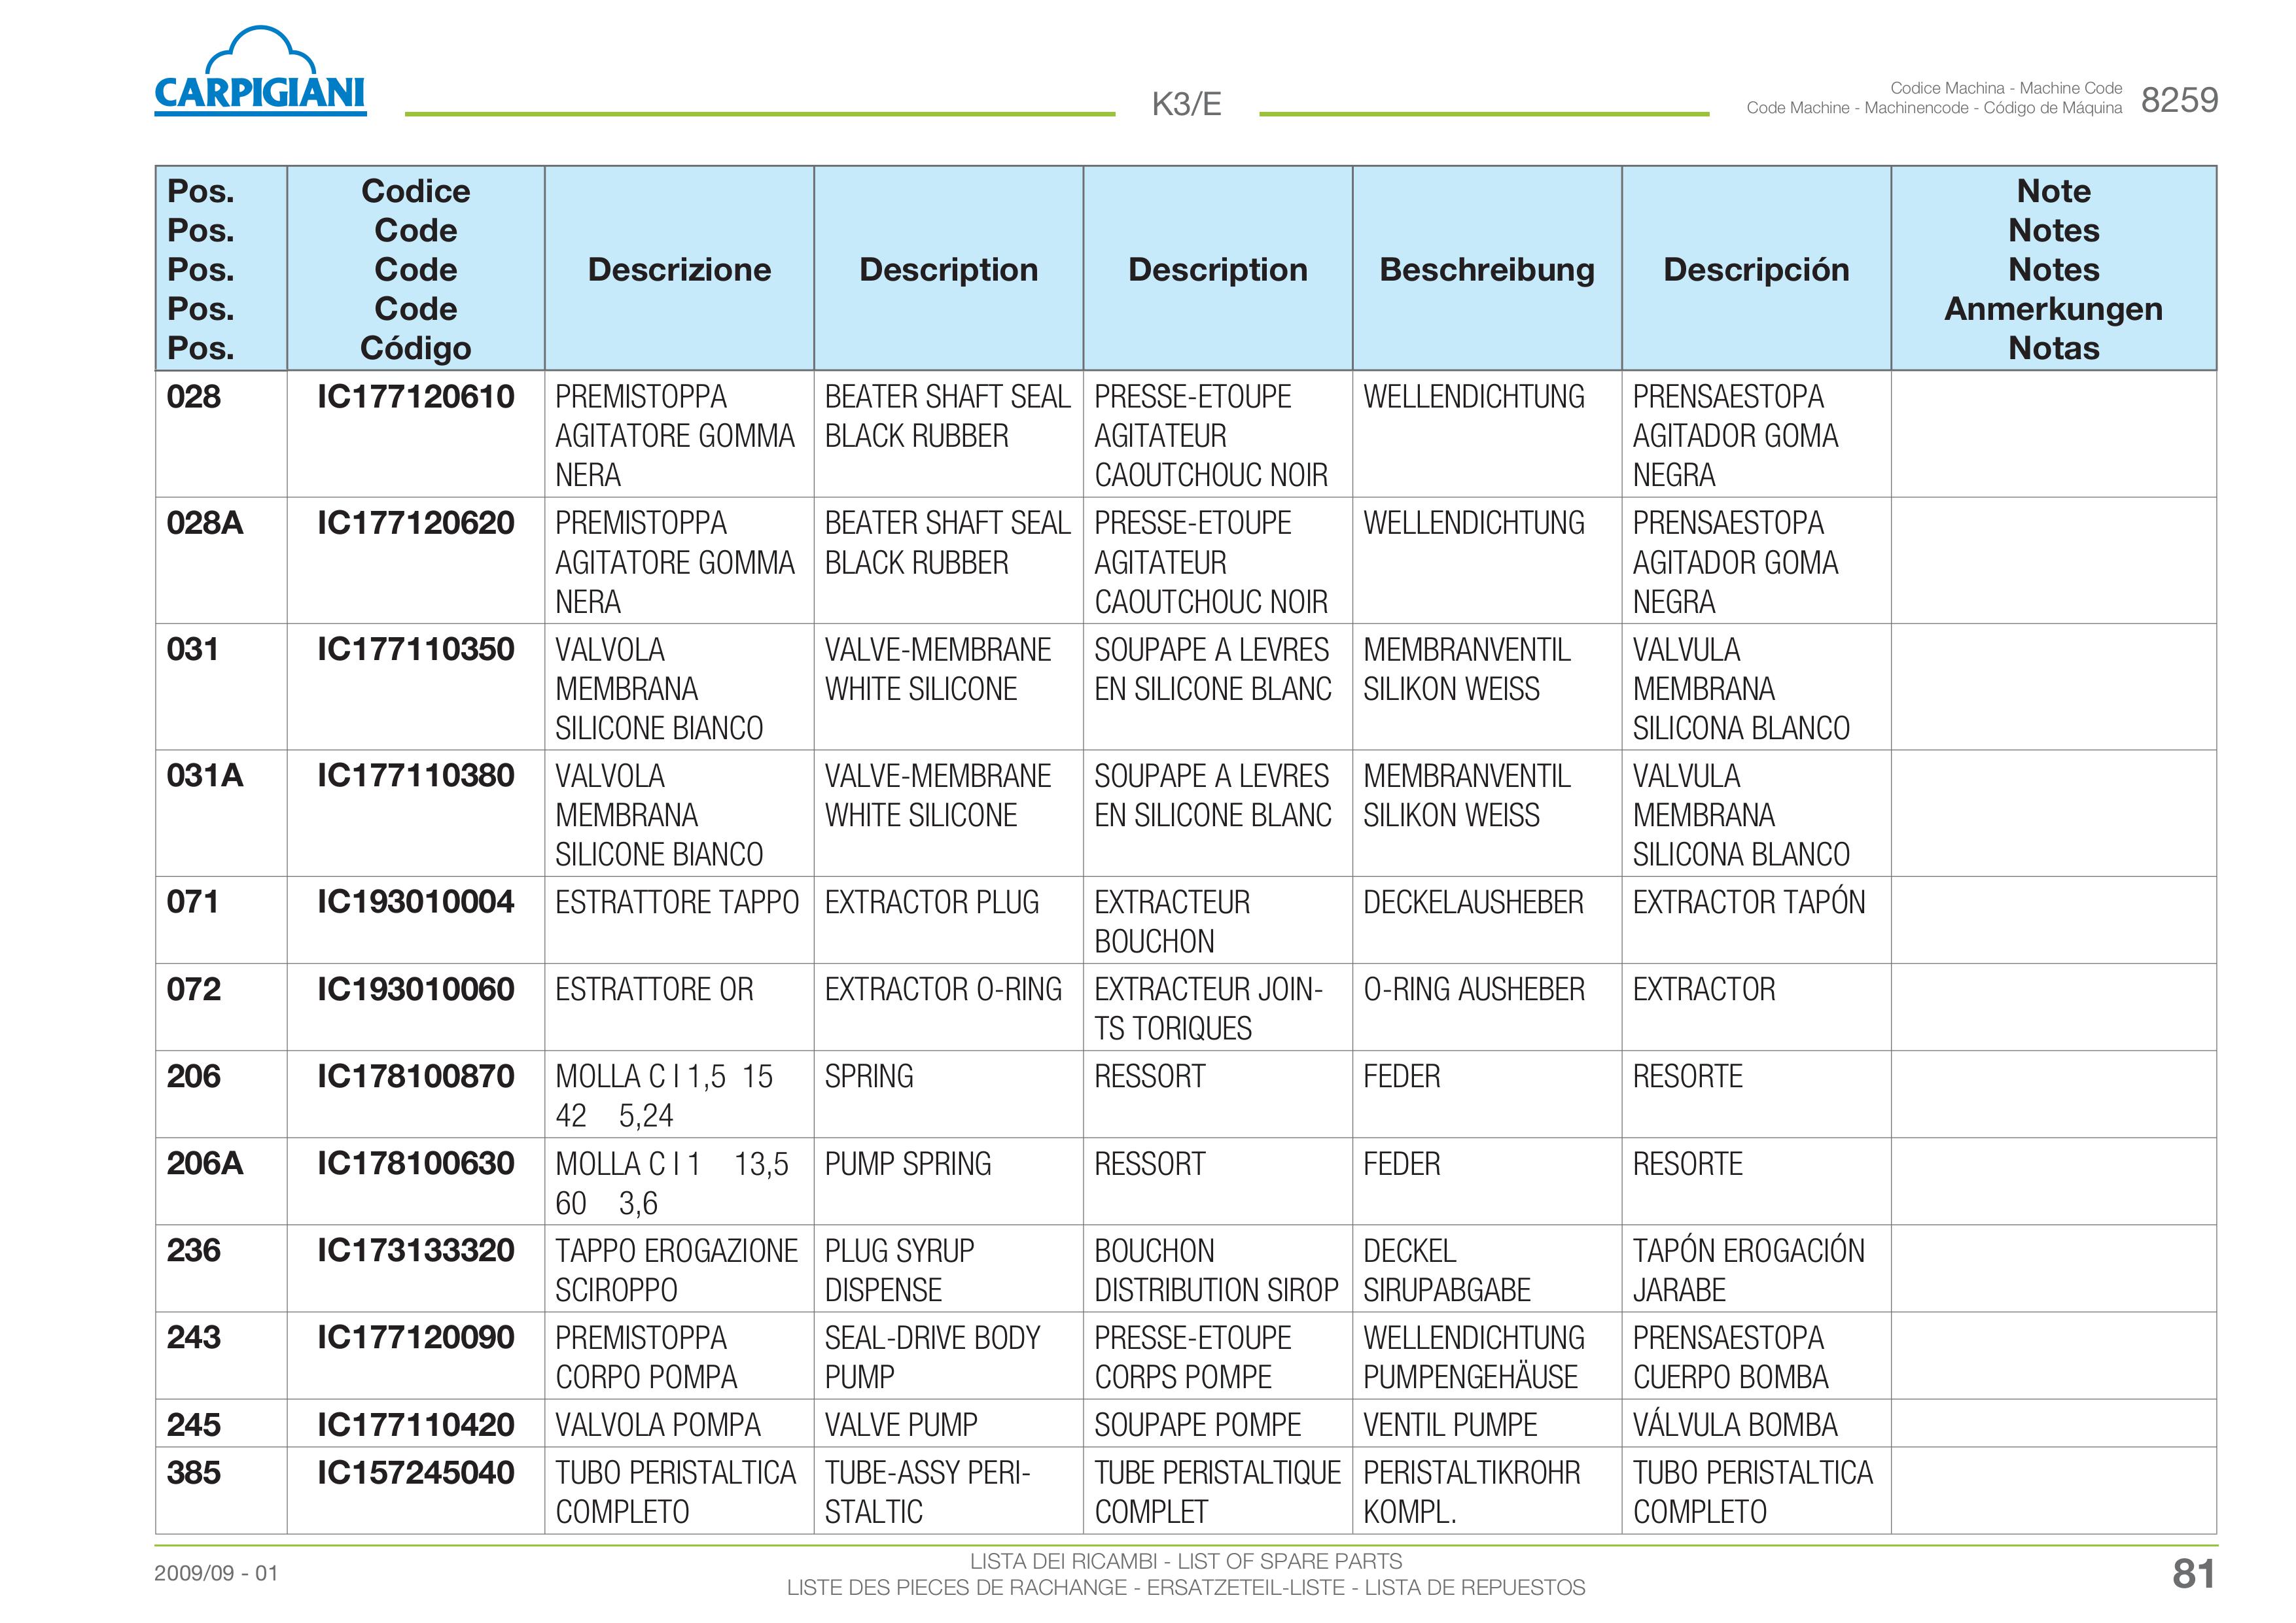Click the VALVE PUMP description cell
The width and height of the screenshot is (2296, 1623).
coord(948,1424)
